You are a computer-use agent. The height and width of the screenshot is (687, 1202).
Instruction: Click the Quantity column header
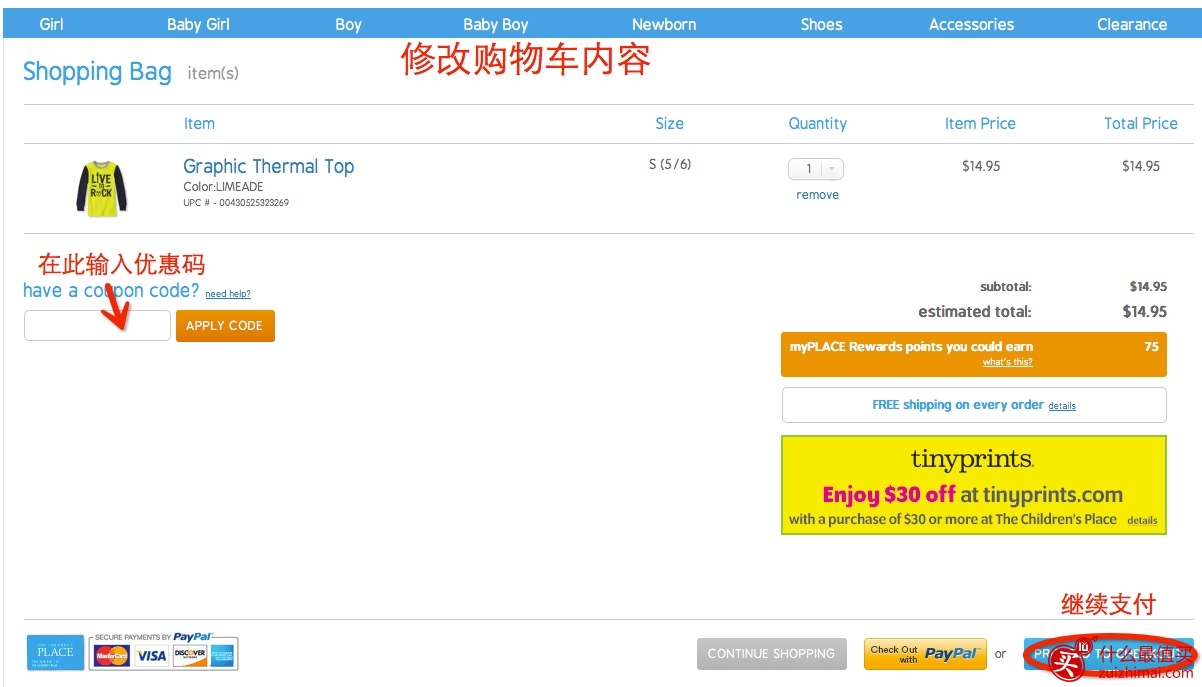[817, 124]
